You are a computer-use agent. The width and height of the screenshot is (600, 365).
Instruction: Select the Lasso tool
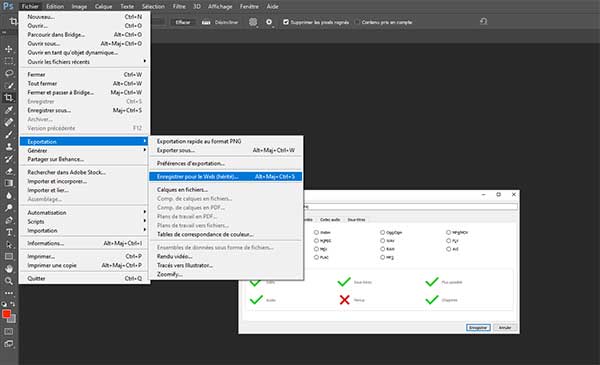click(8, 73)
